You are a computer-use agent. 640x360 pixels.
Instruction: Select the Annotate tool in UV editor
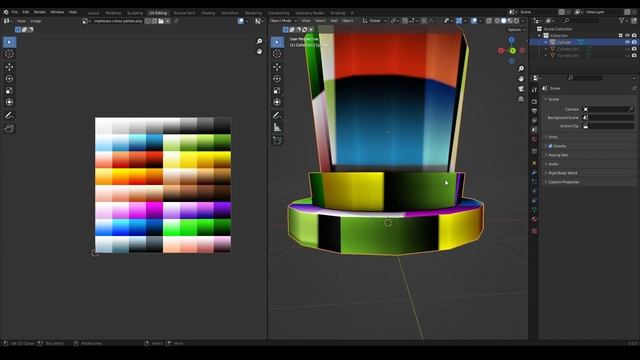coord(9,116)
